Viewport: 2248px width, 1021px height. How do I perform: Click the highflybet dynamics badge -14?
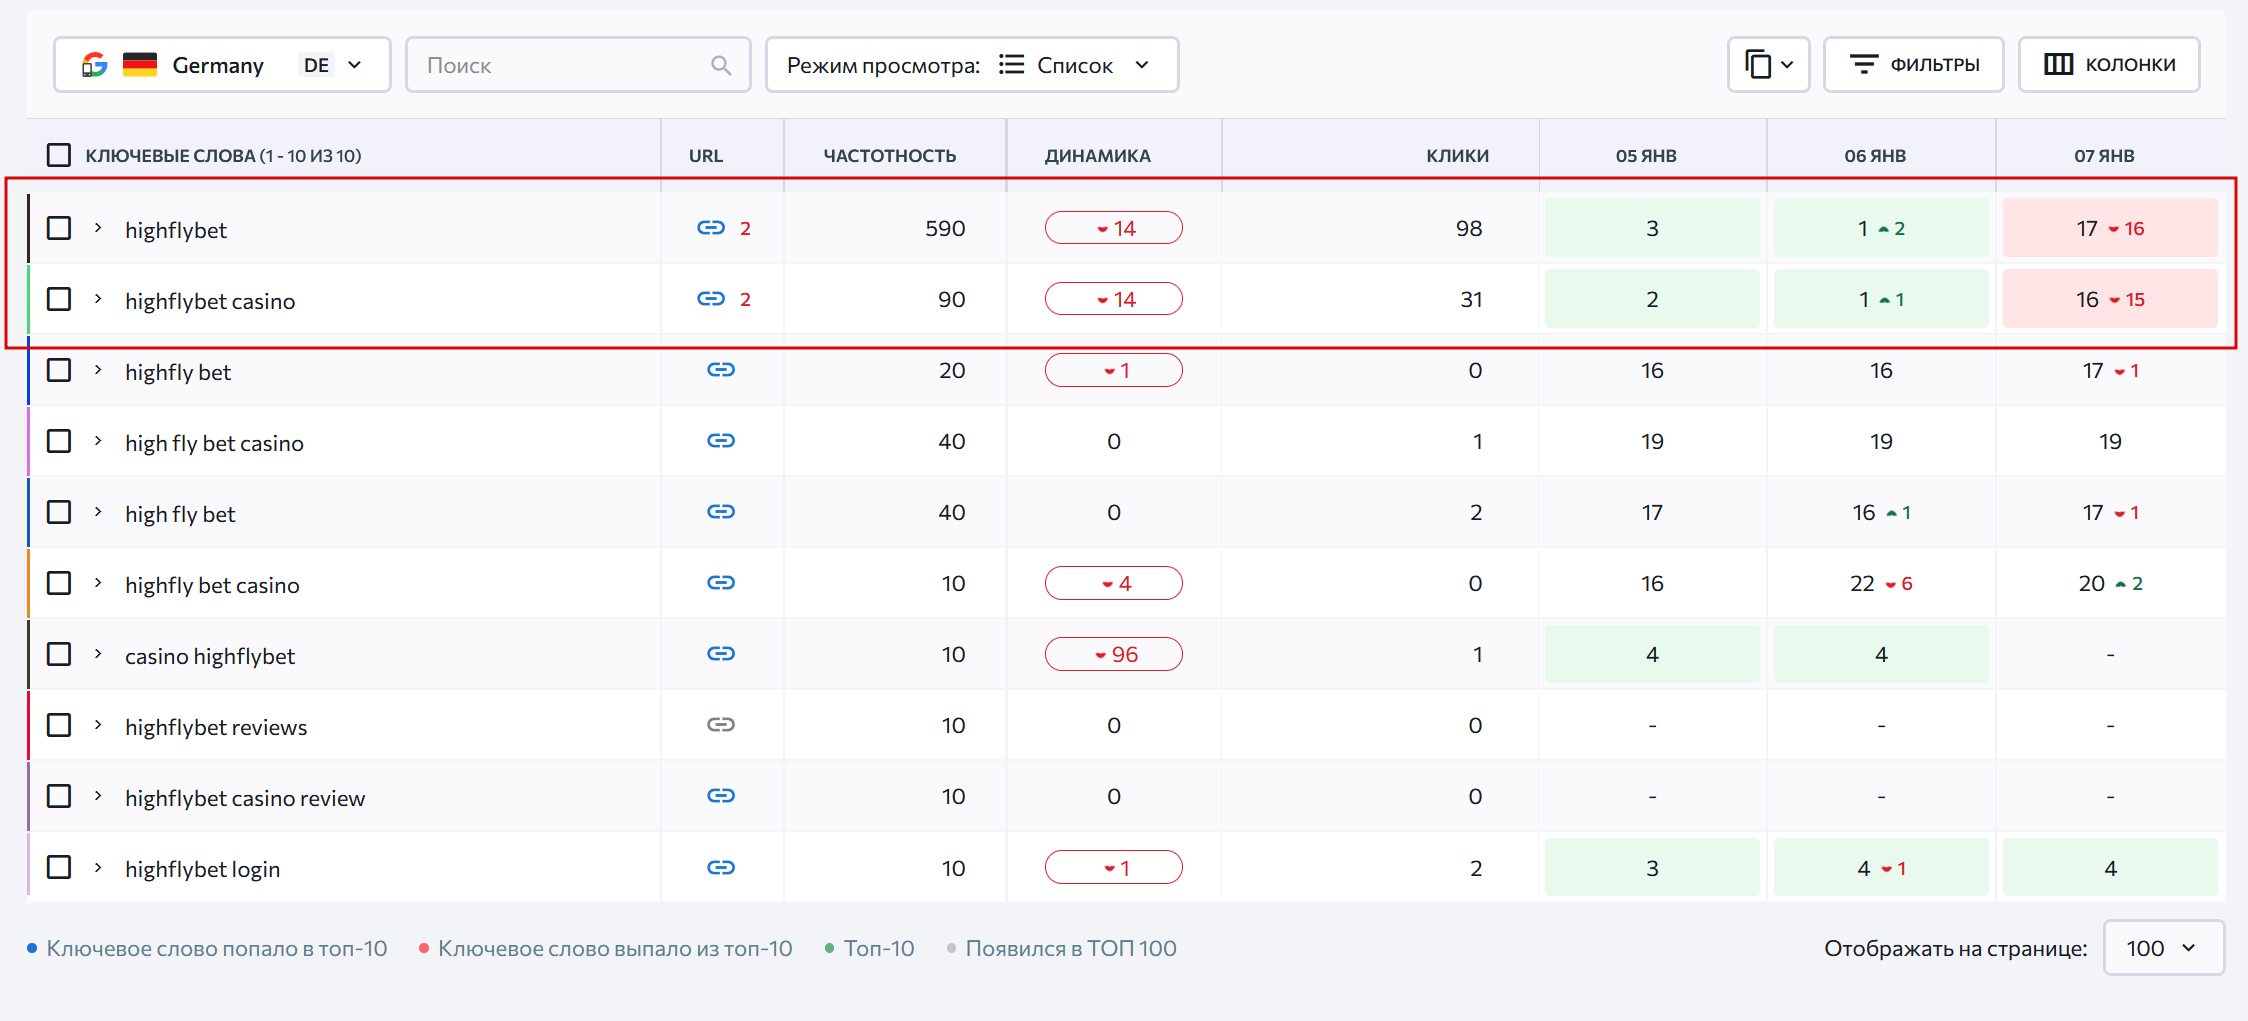1114,228
